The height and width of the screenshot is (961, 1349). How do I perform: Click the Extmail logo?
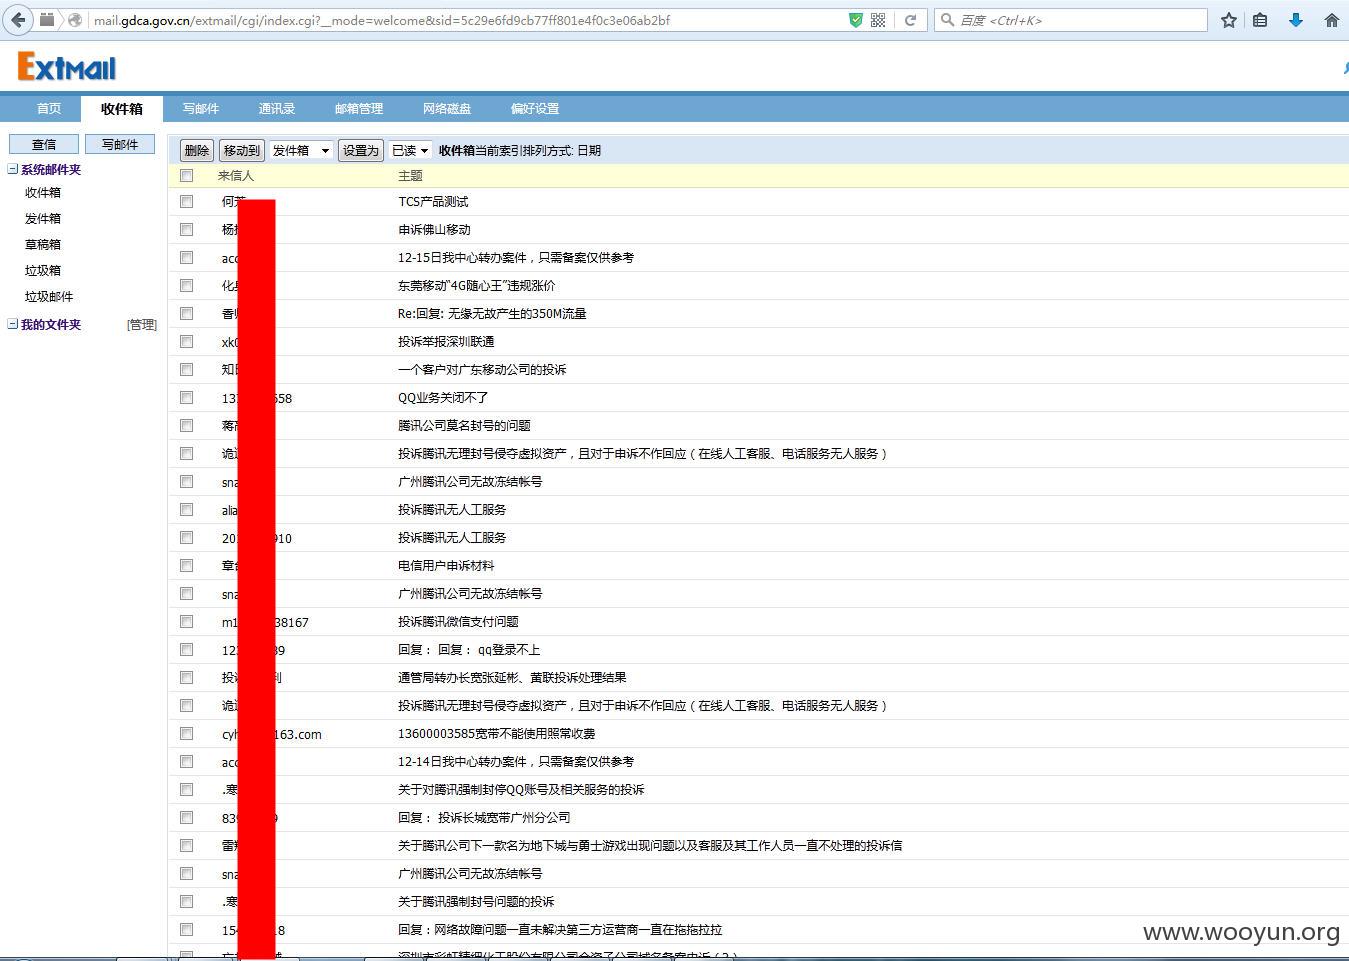pyautogui.click(x=67, y=67)
